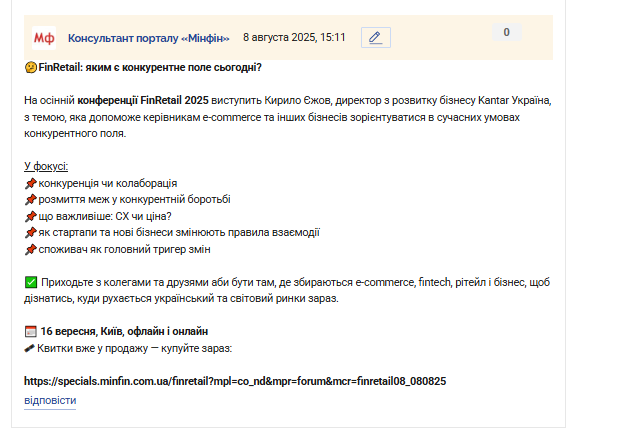Click the thinking face emoji in the title
This screenshot has width=622, height=434.
31,67
